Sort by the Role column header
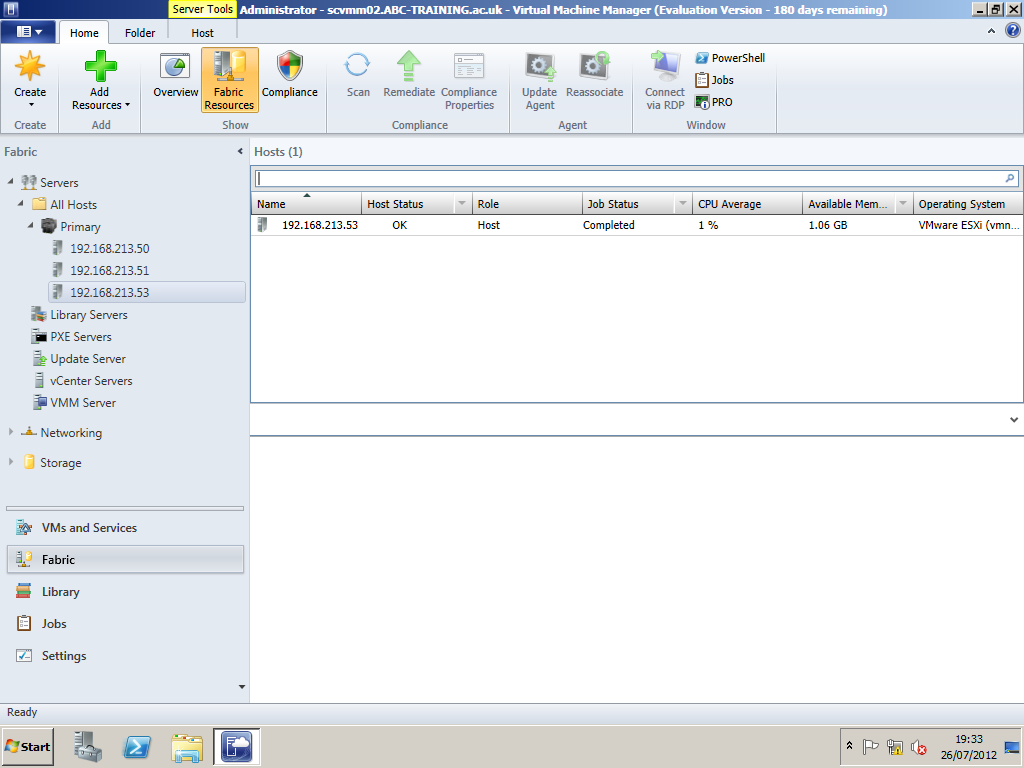The width and height of the screenshot is (1024, 768). [527, 204]
